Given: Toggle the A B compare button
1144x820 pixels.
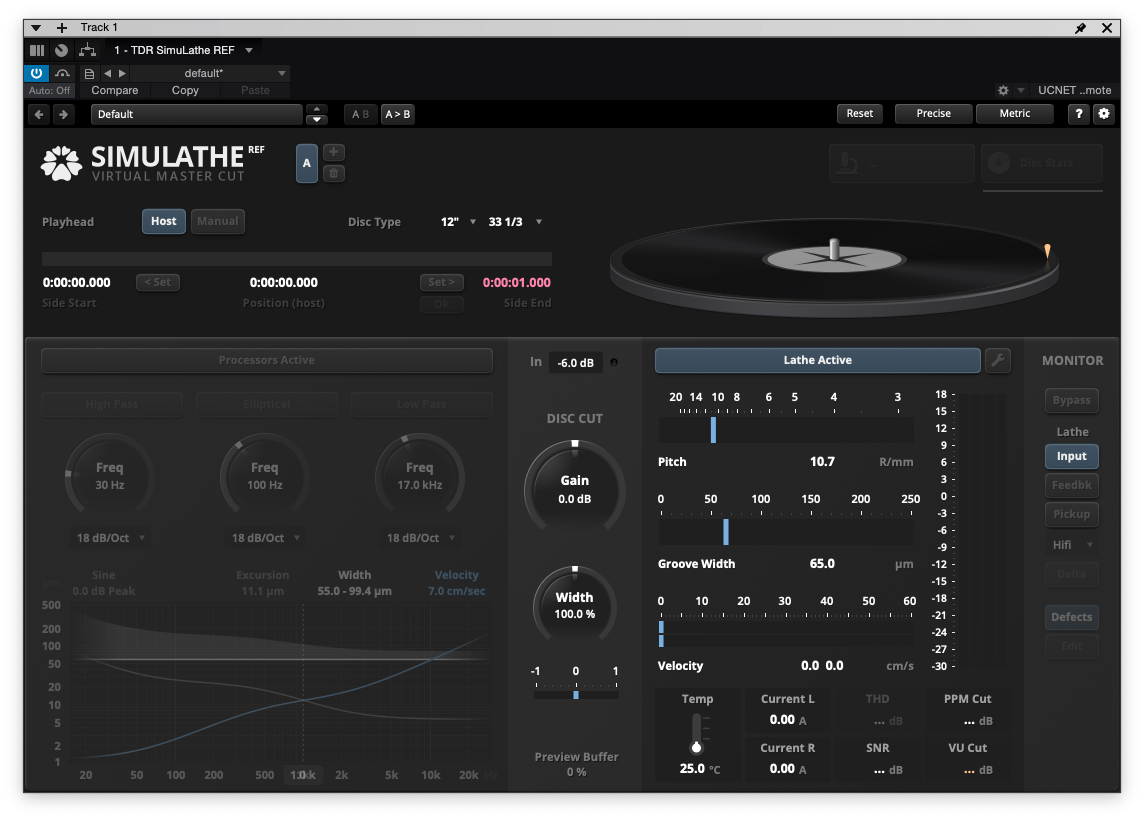Looking at the screenshot, I should click(x=360, y=114).
